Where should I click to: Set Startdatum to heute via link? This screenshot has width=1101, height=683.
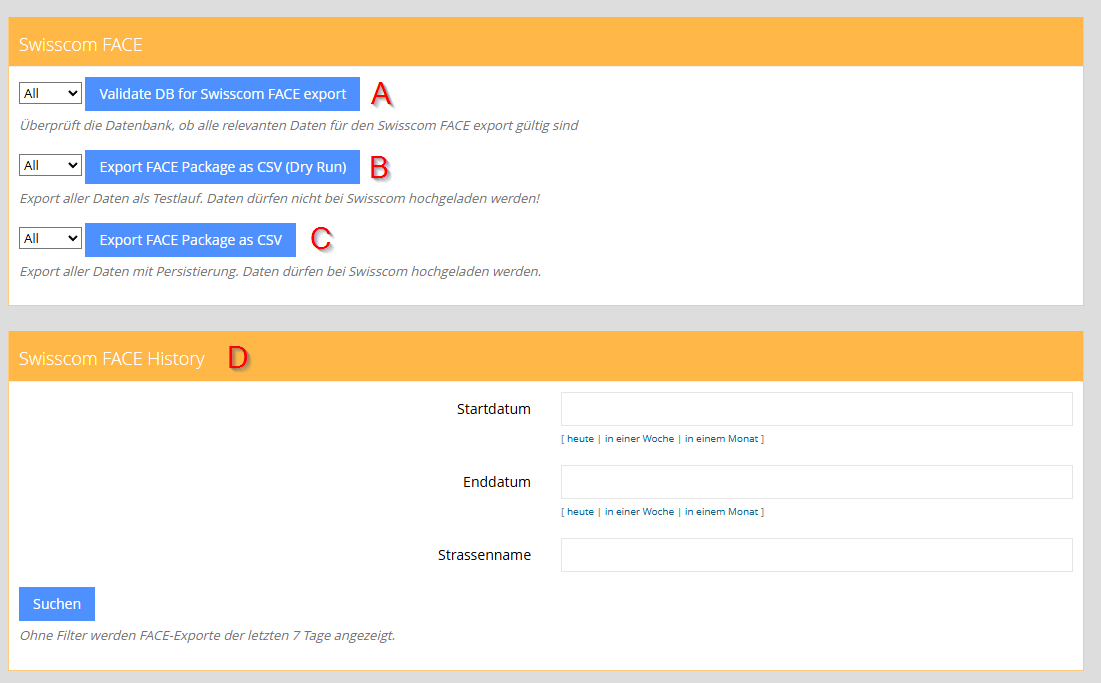[581, 439]
